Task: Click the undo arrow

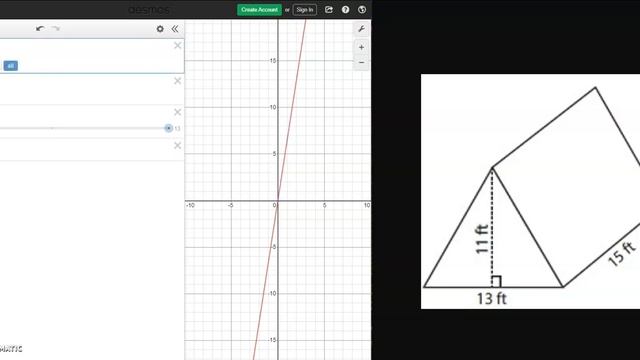Action: 40,29
